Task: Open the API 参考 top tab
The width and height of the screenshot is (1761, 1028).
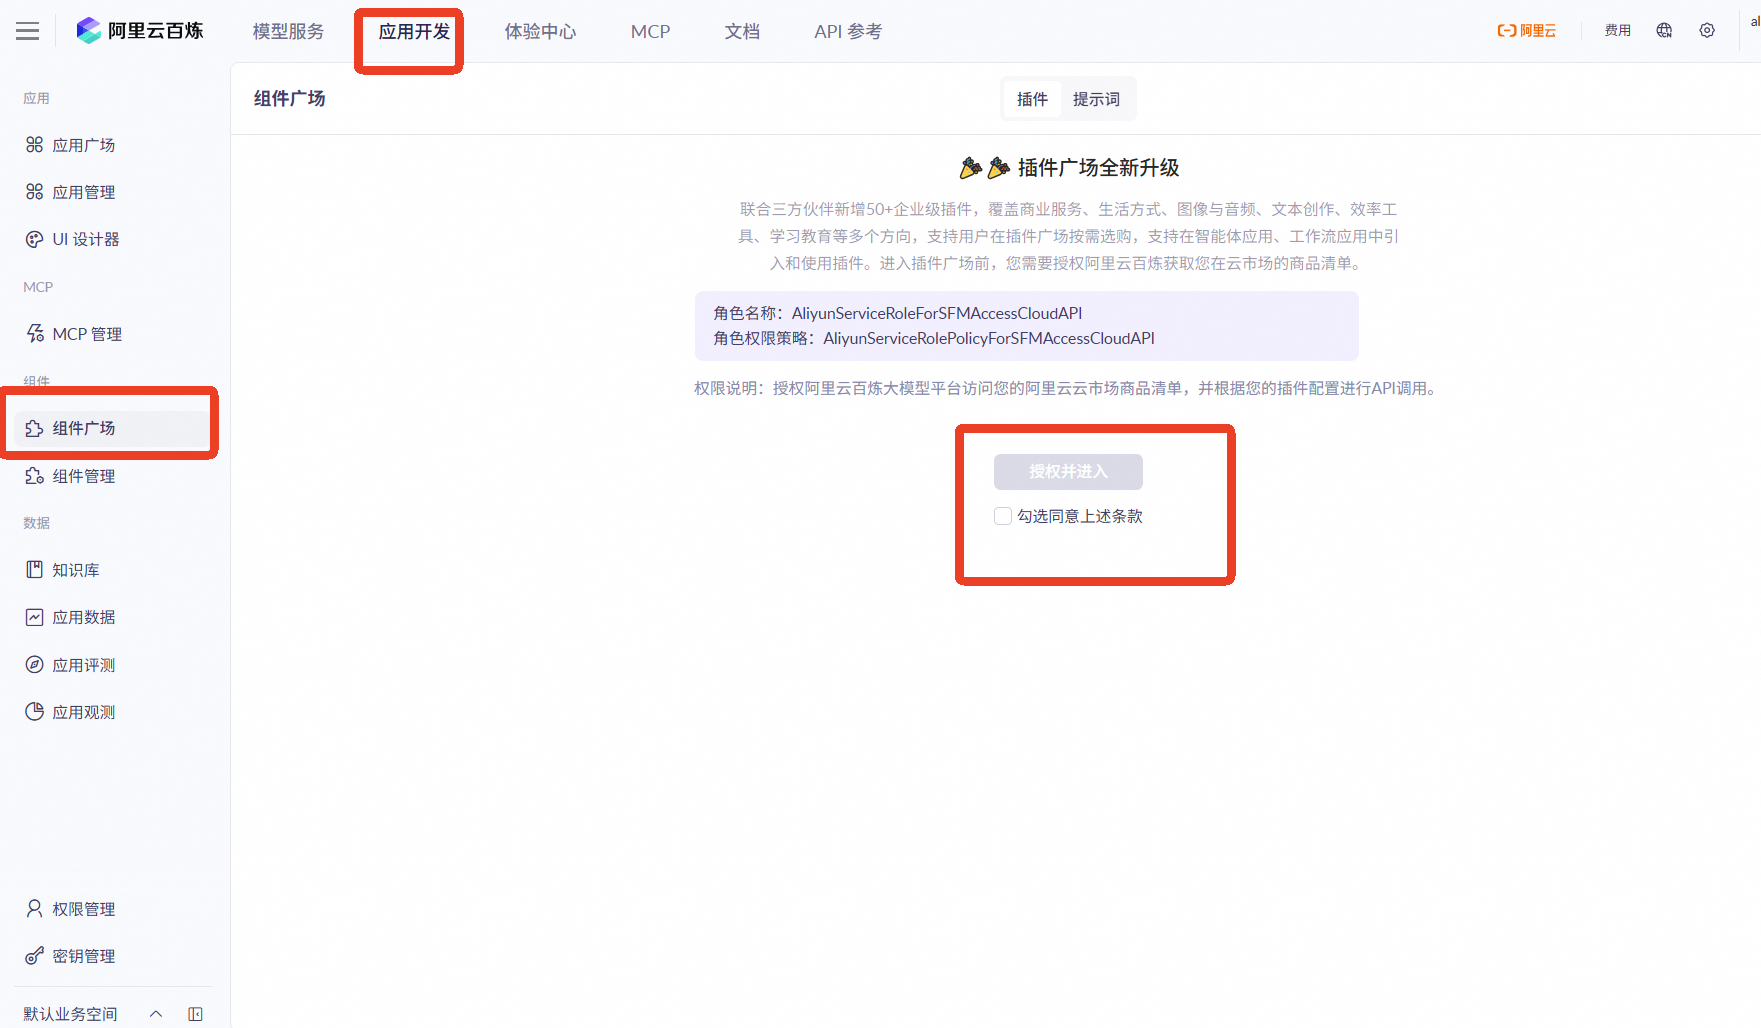Action: [x=849, y=31]
